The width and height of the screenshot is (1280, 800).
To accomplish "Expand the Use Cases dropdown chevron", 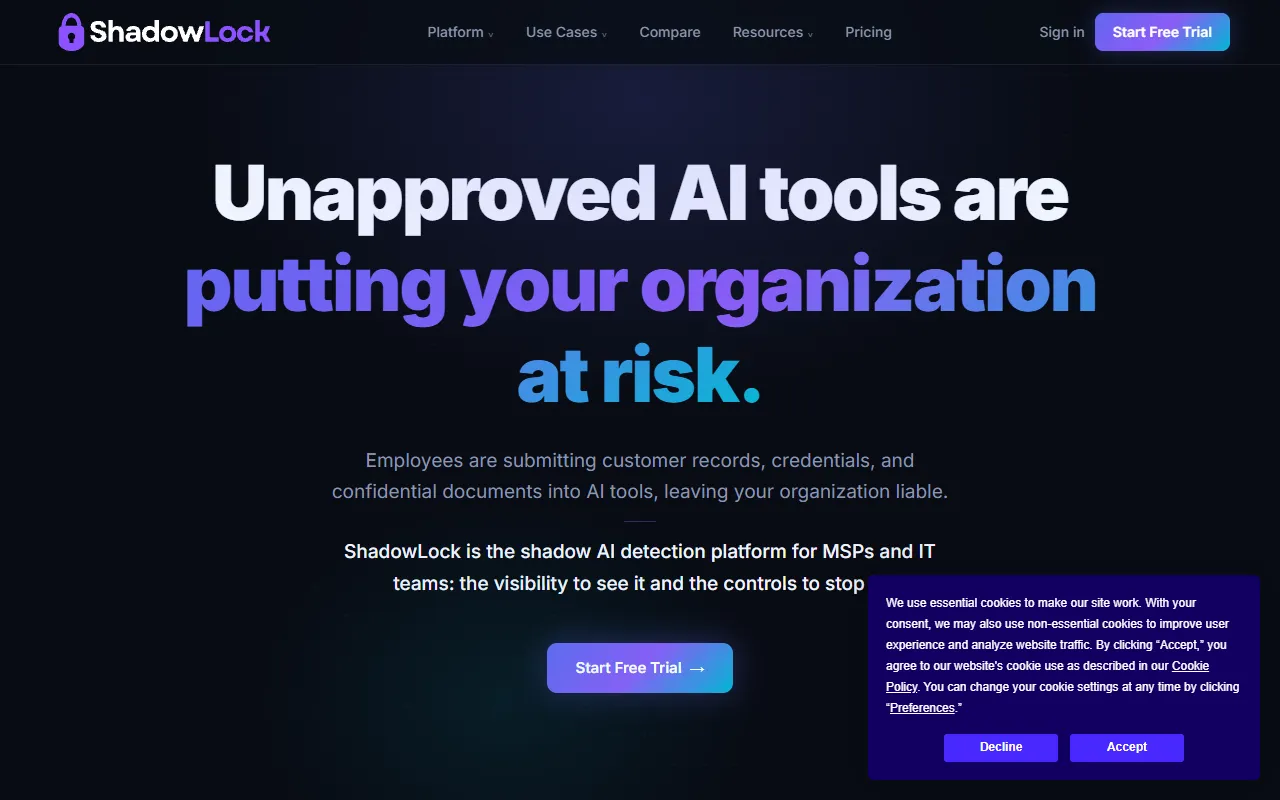I will click(604, 34).
